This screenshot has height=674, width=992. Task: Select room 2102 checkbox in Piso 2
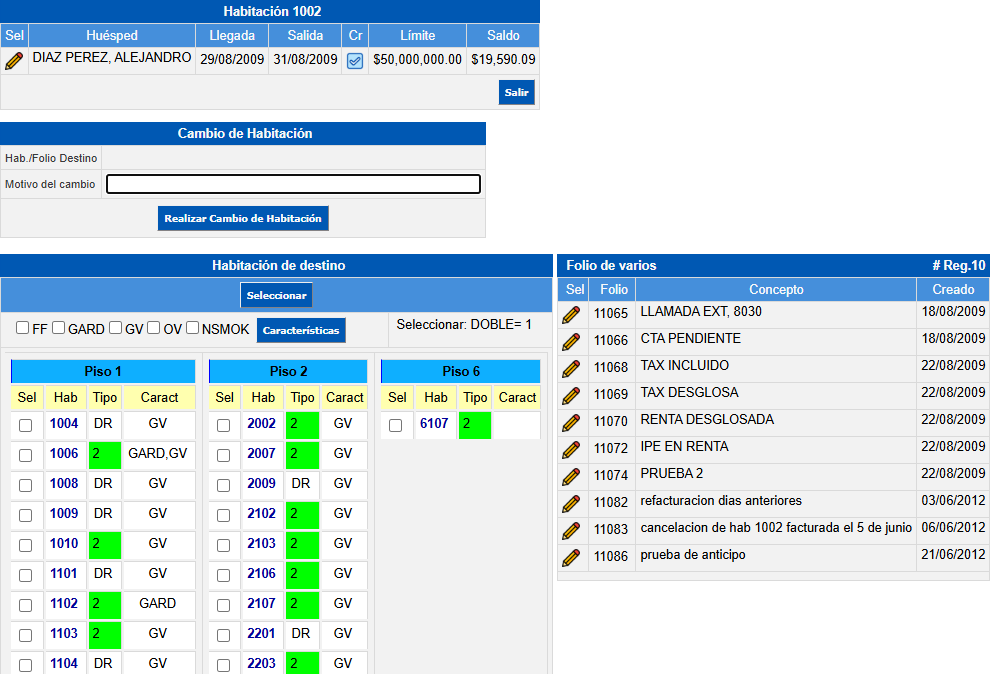click(223, 515)
